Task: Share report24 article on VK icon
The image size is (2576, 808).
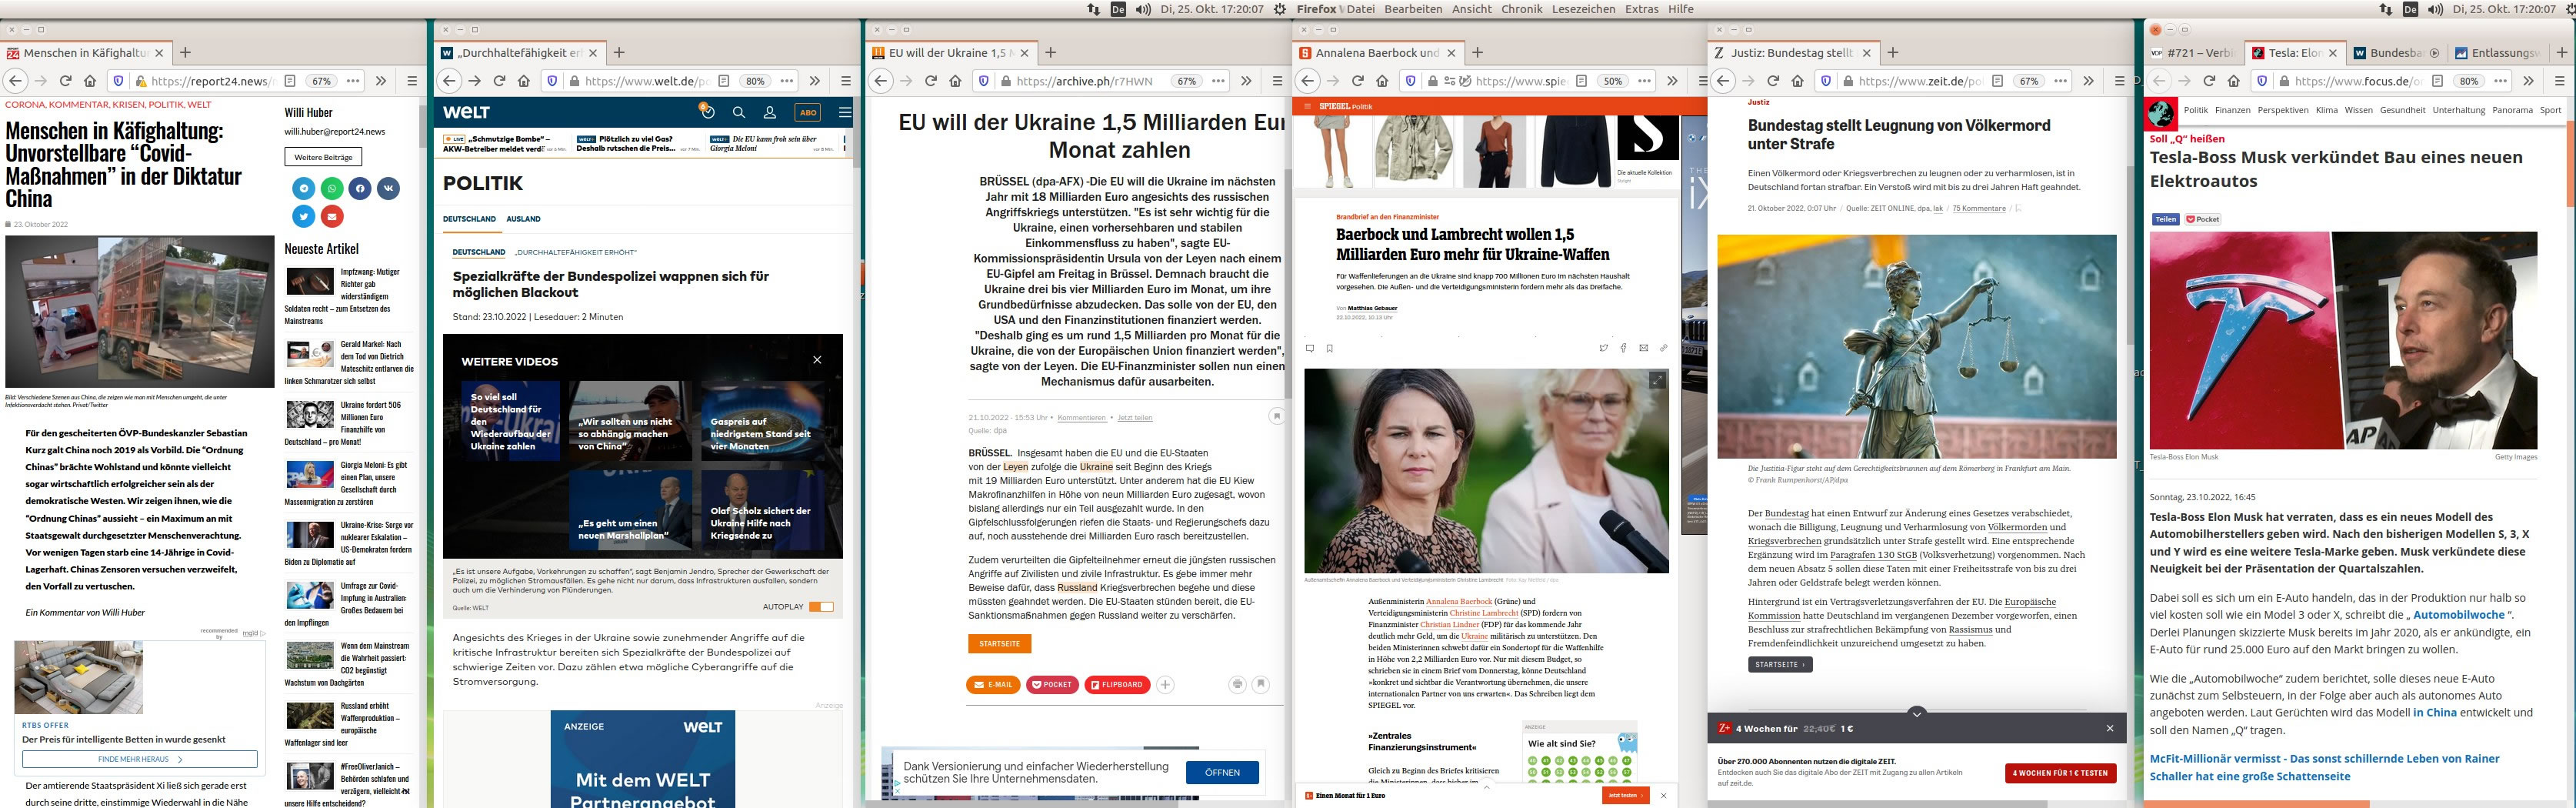Action: [388, 188]
